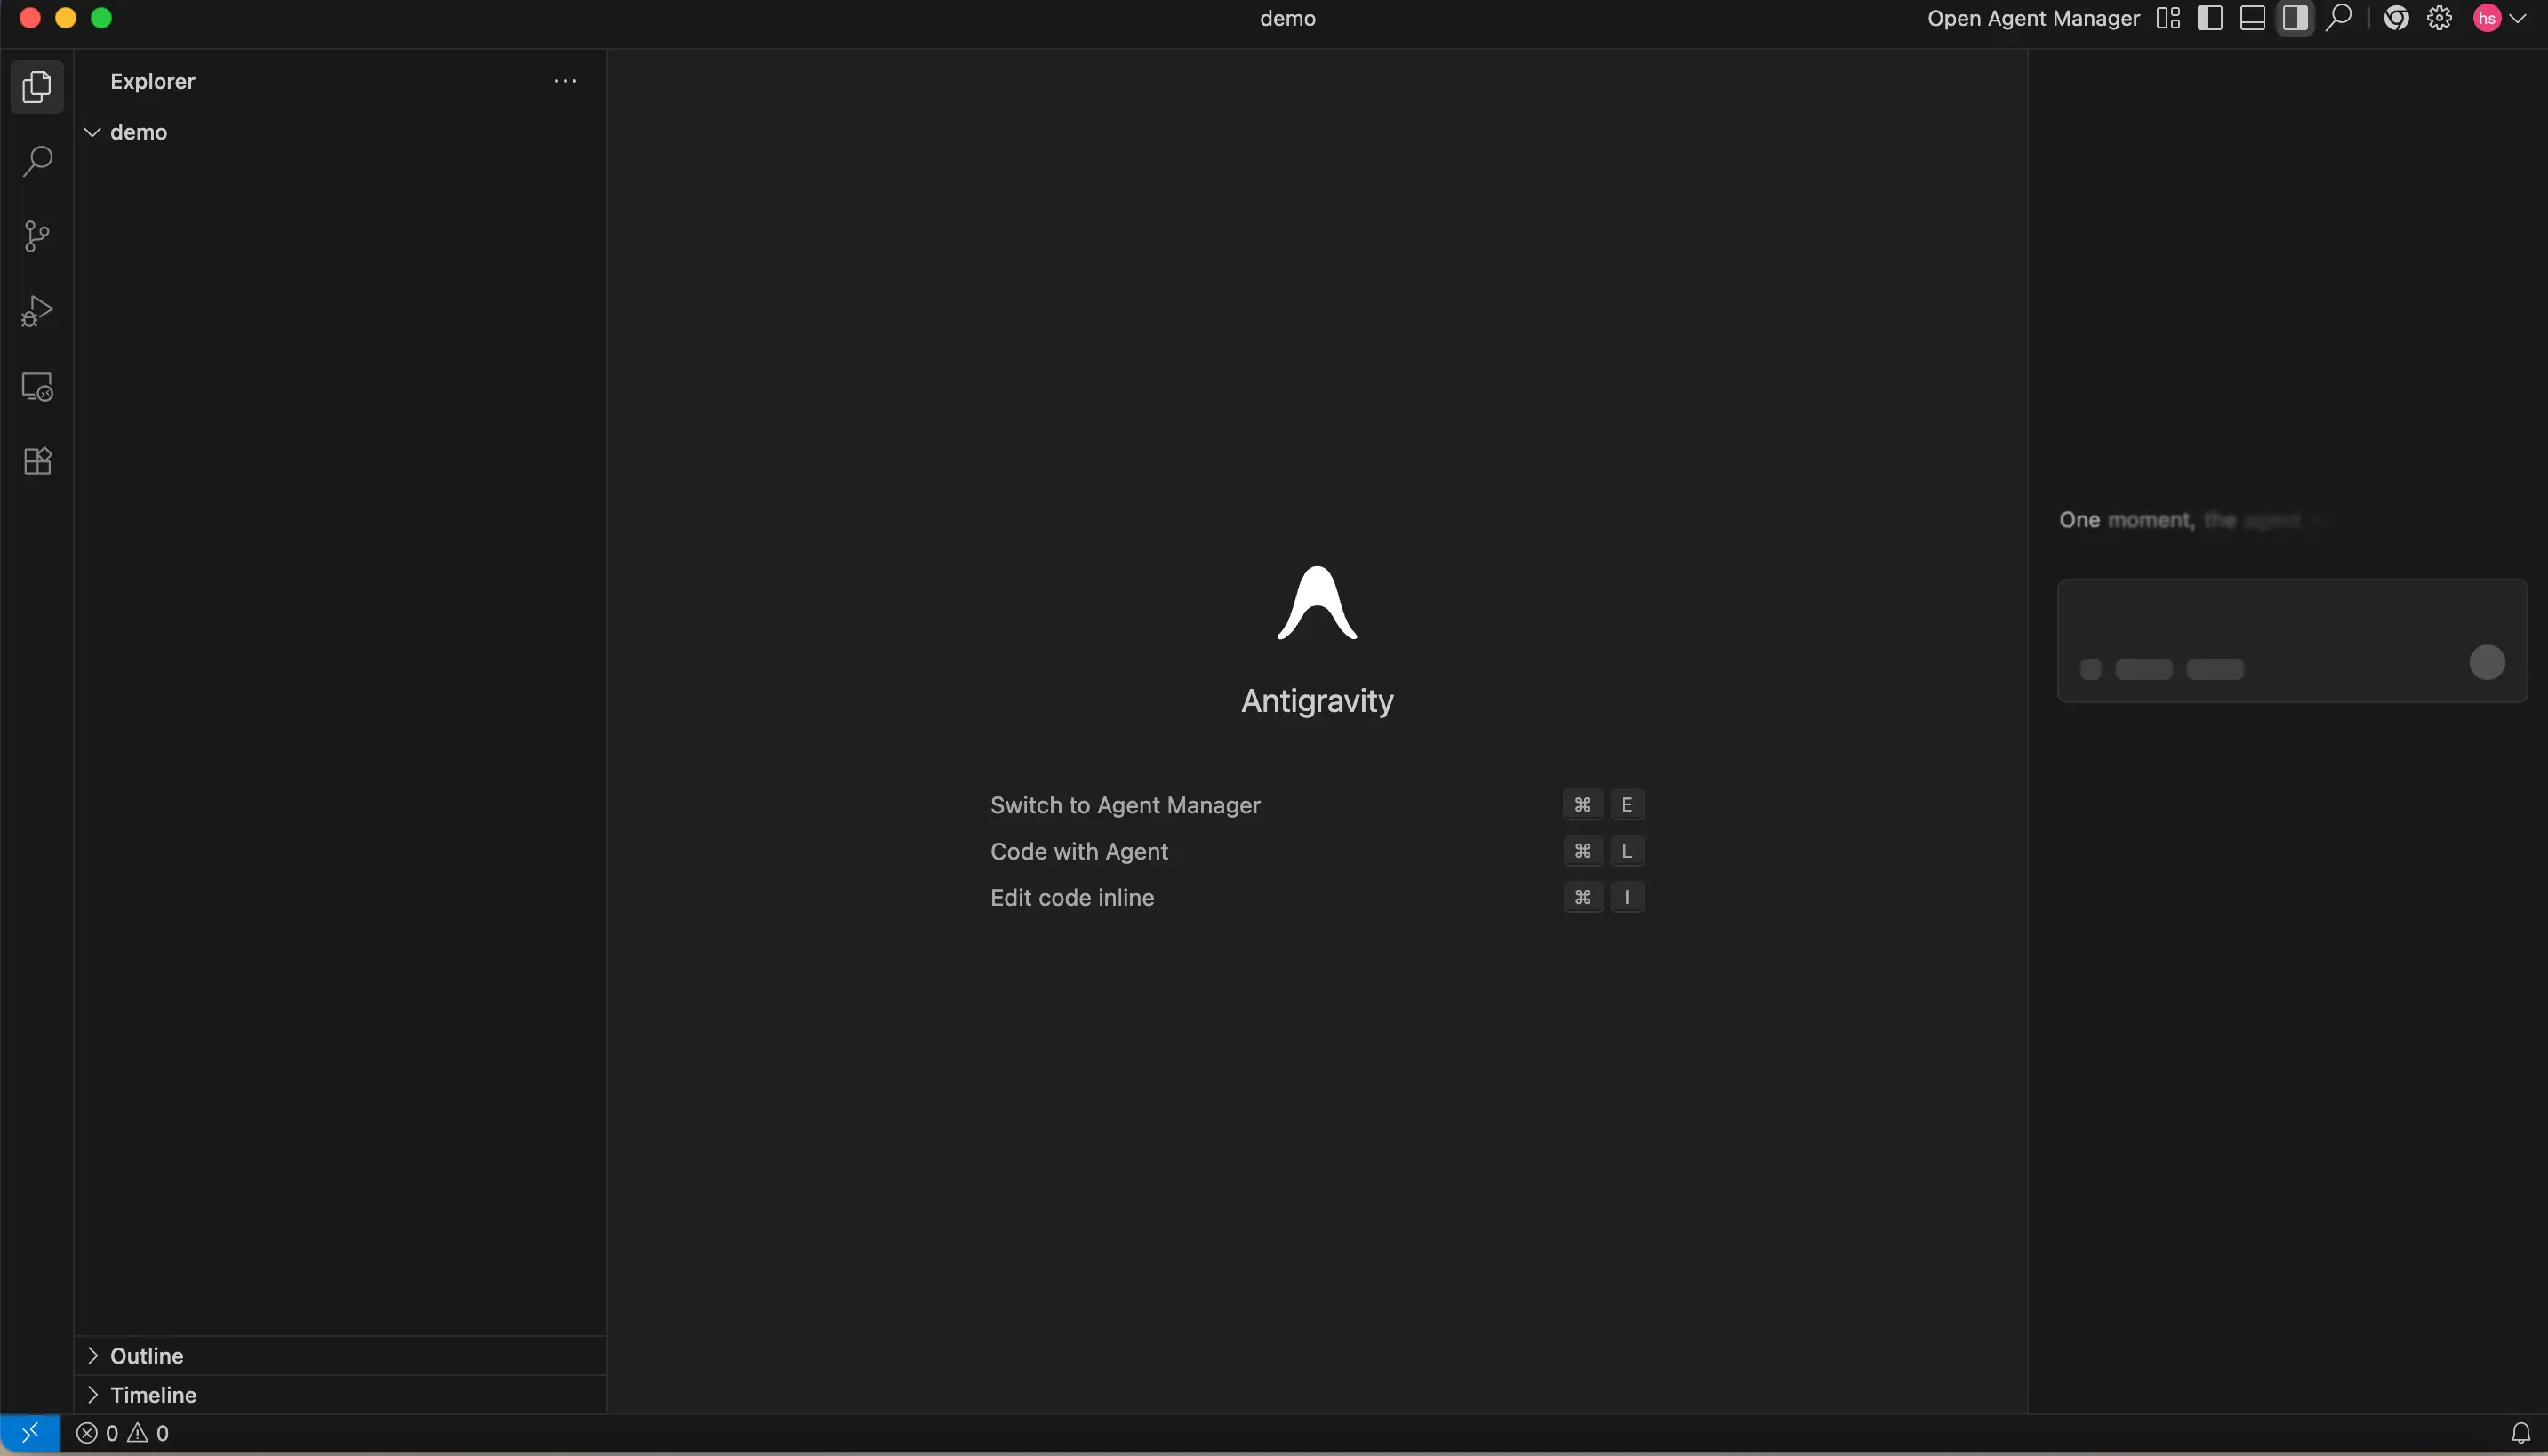Image resolution: width=2548 pixels, height=1456 pixels.
Task: Open settings gear in title bar
Action: (2440, 18)
